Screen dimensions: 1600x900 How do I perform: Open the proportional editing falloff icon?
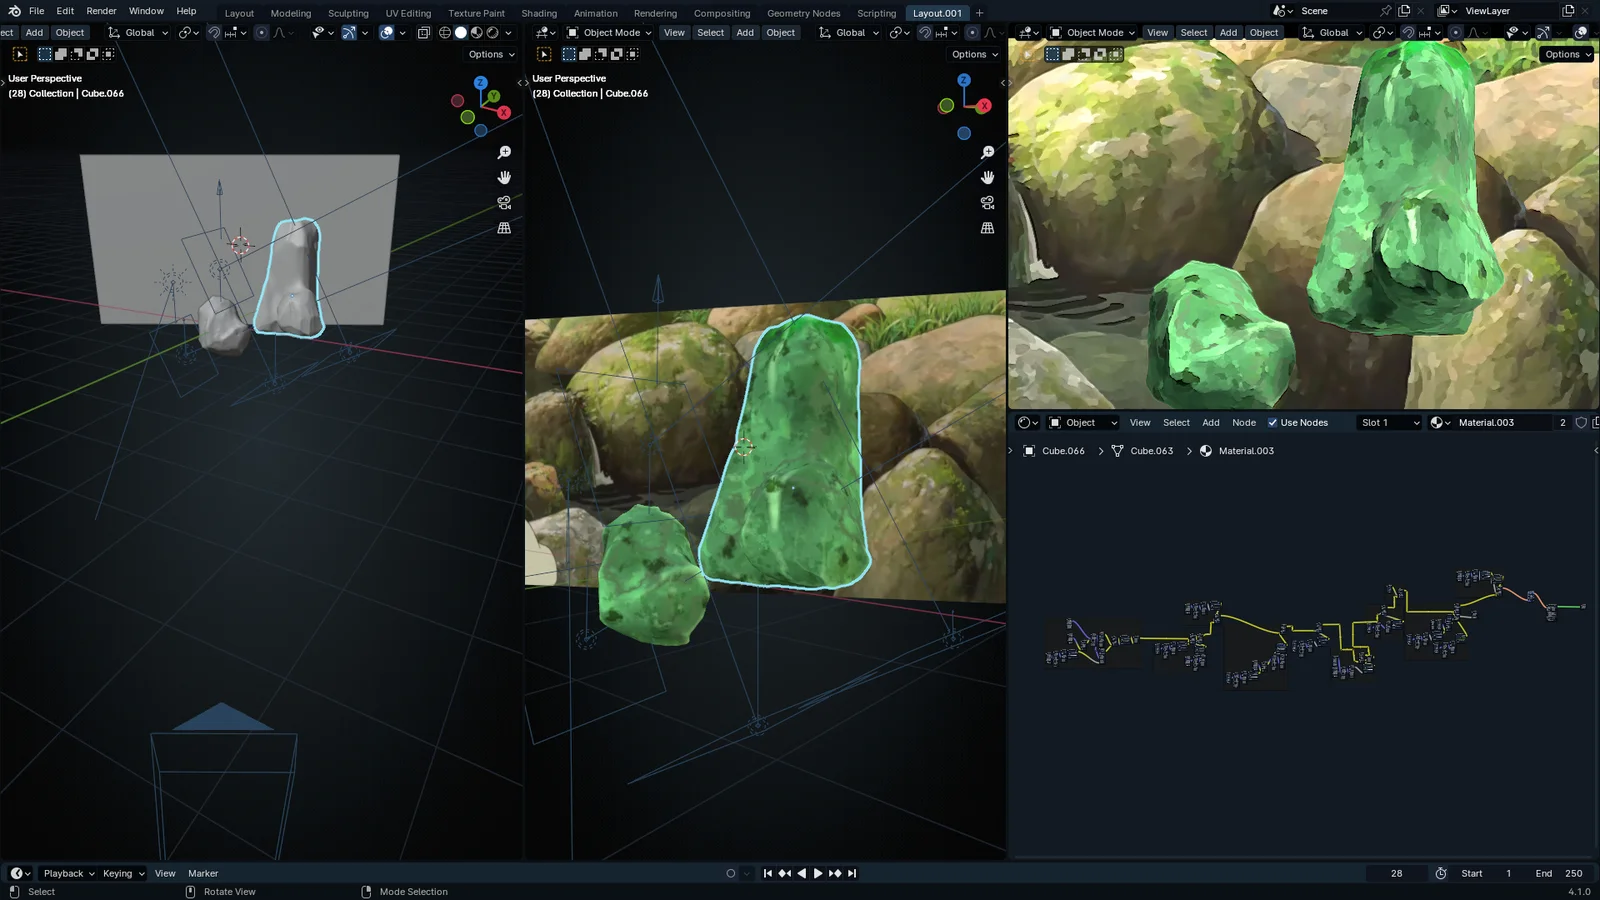[x=280, y=33]
